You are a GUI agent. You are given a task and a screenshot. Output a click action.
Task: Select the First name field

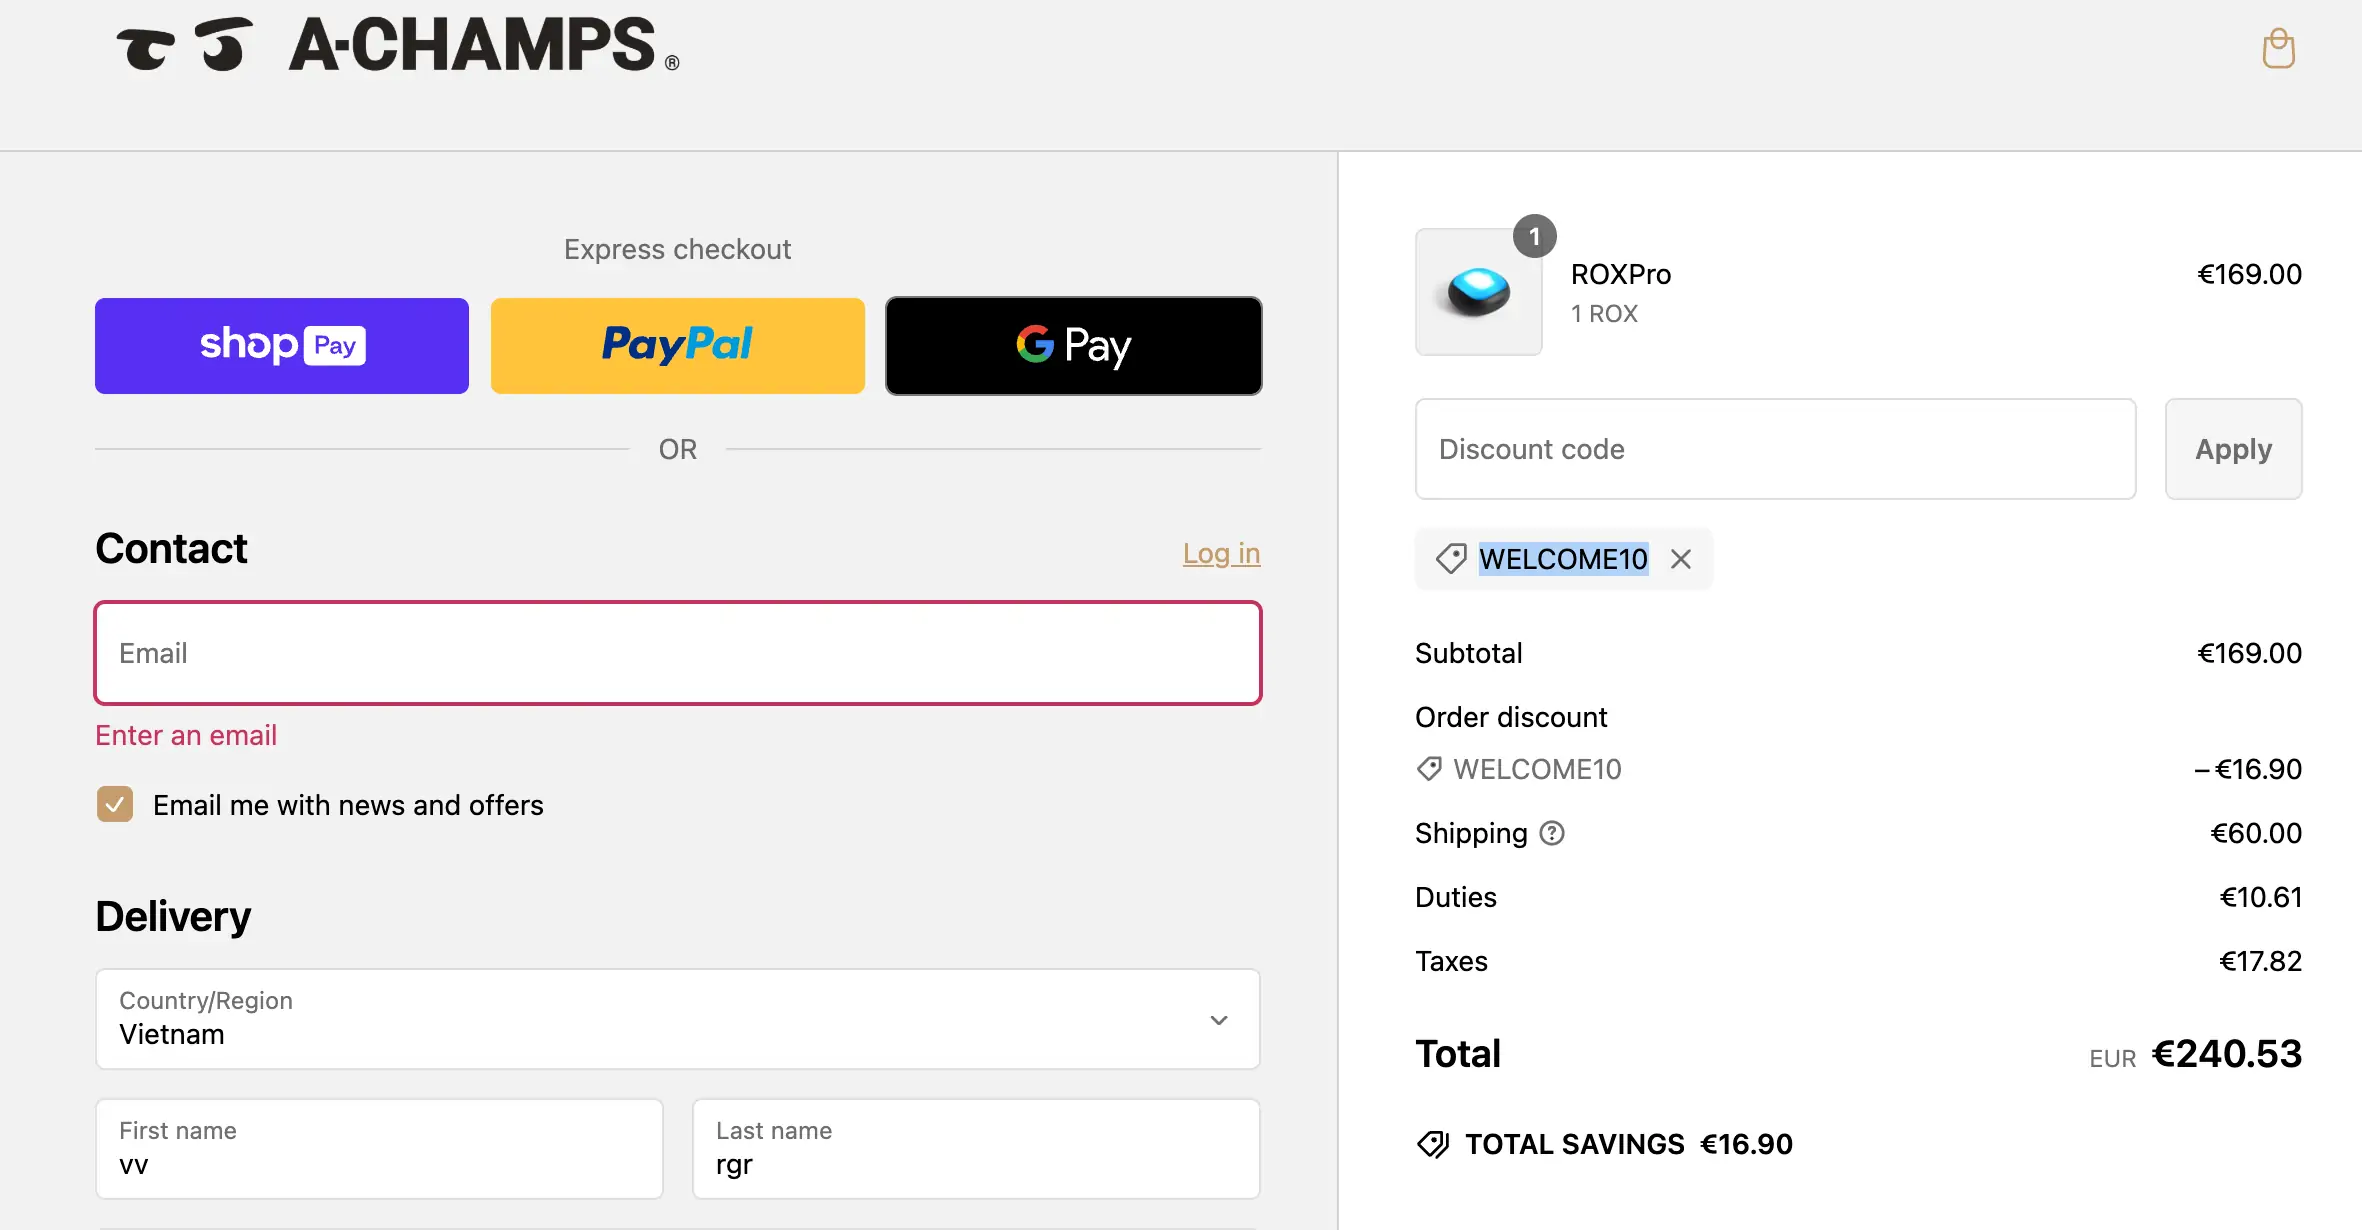[380, 1149]
